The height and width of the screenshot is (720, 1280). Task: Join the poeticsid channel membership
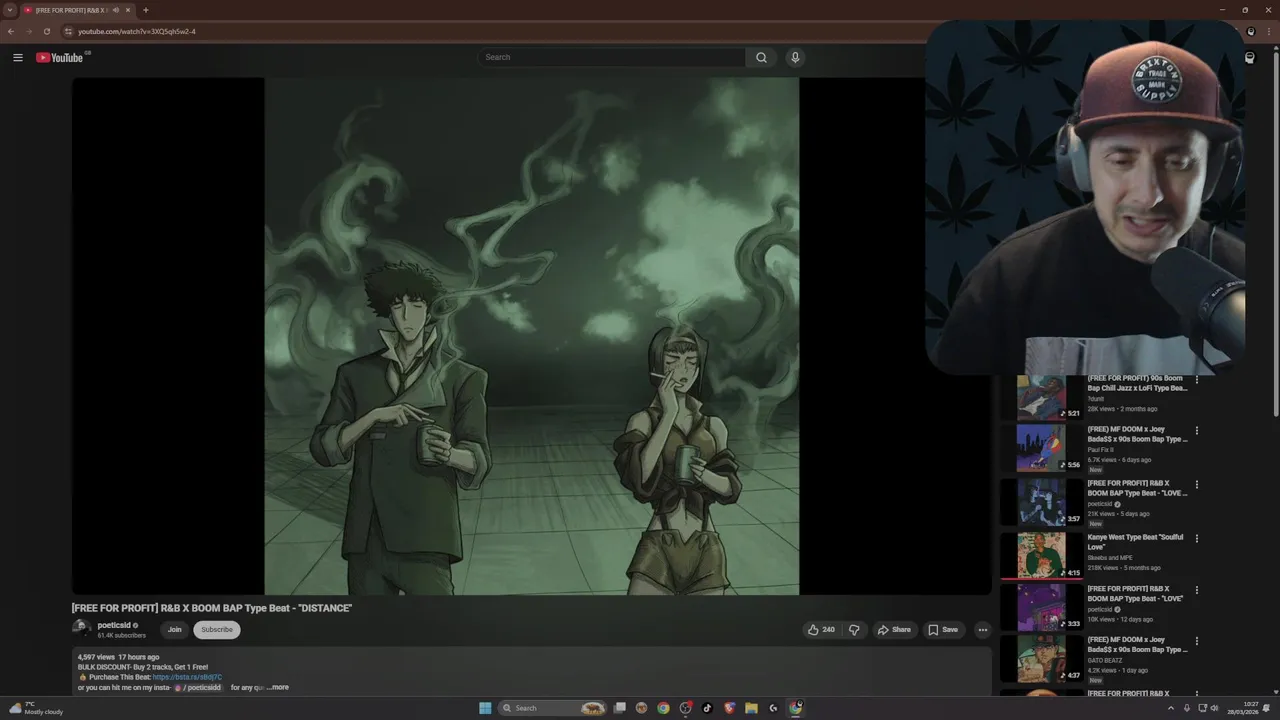tap(174, 630)
